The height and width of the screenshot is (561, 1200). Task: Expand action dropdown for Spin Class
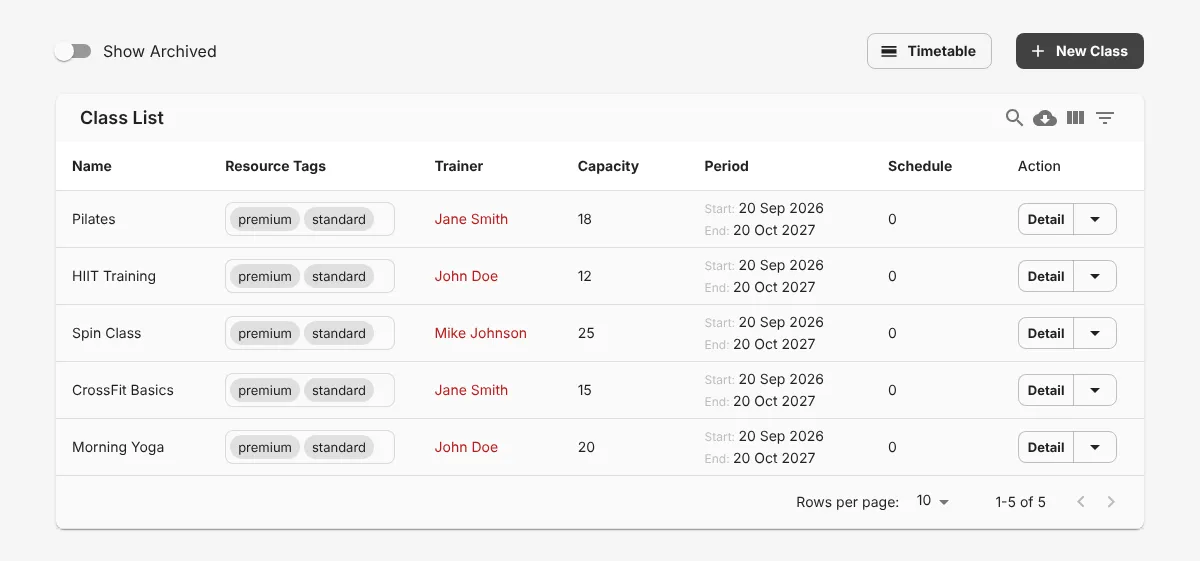[1095, 333]
